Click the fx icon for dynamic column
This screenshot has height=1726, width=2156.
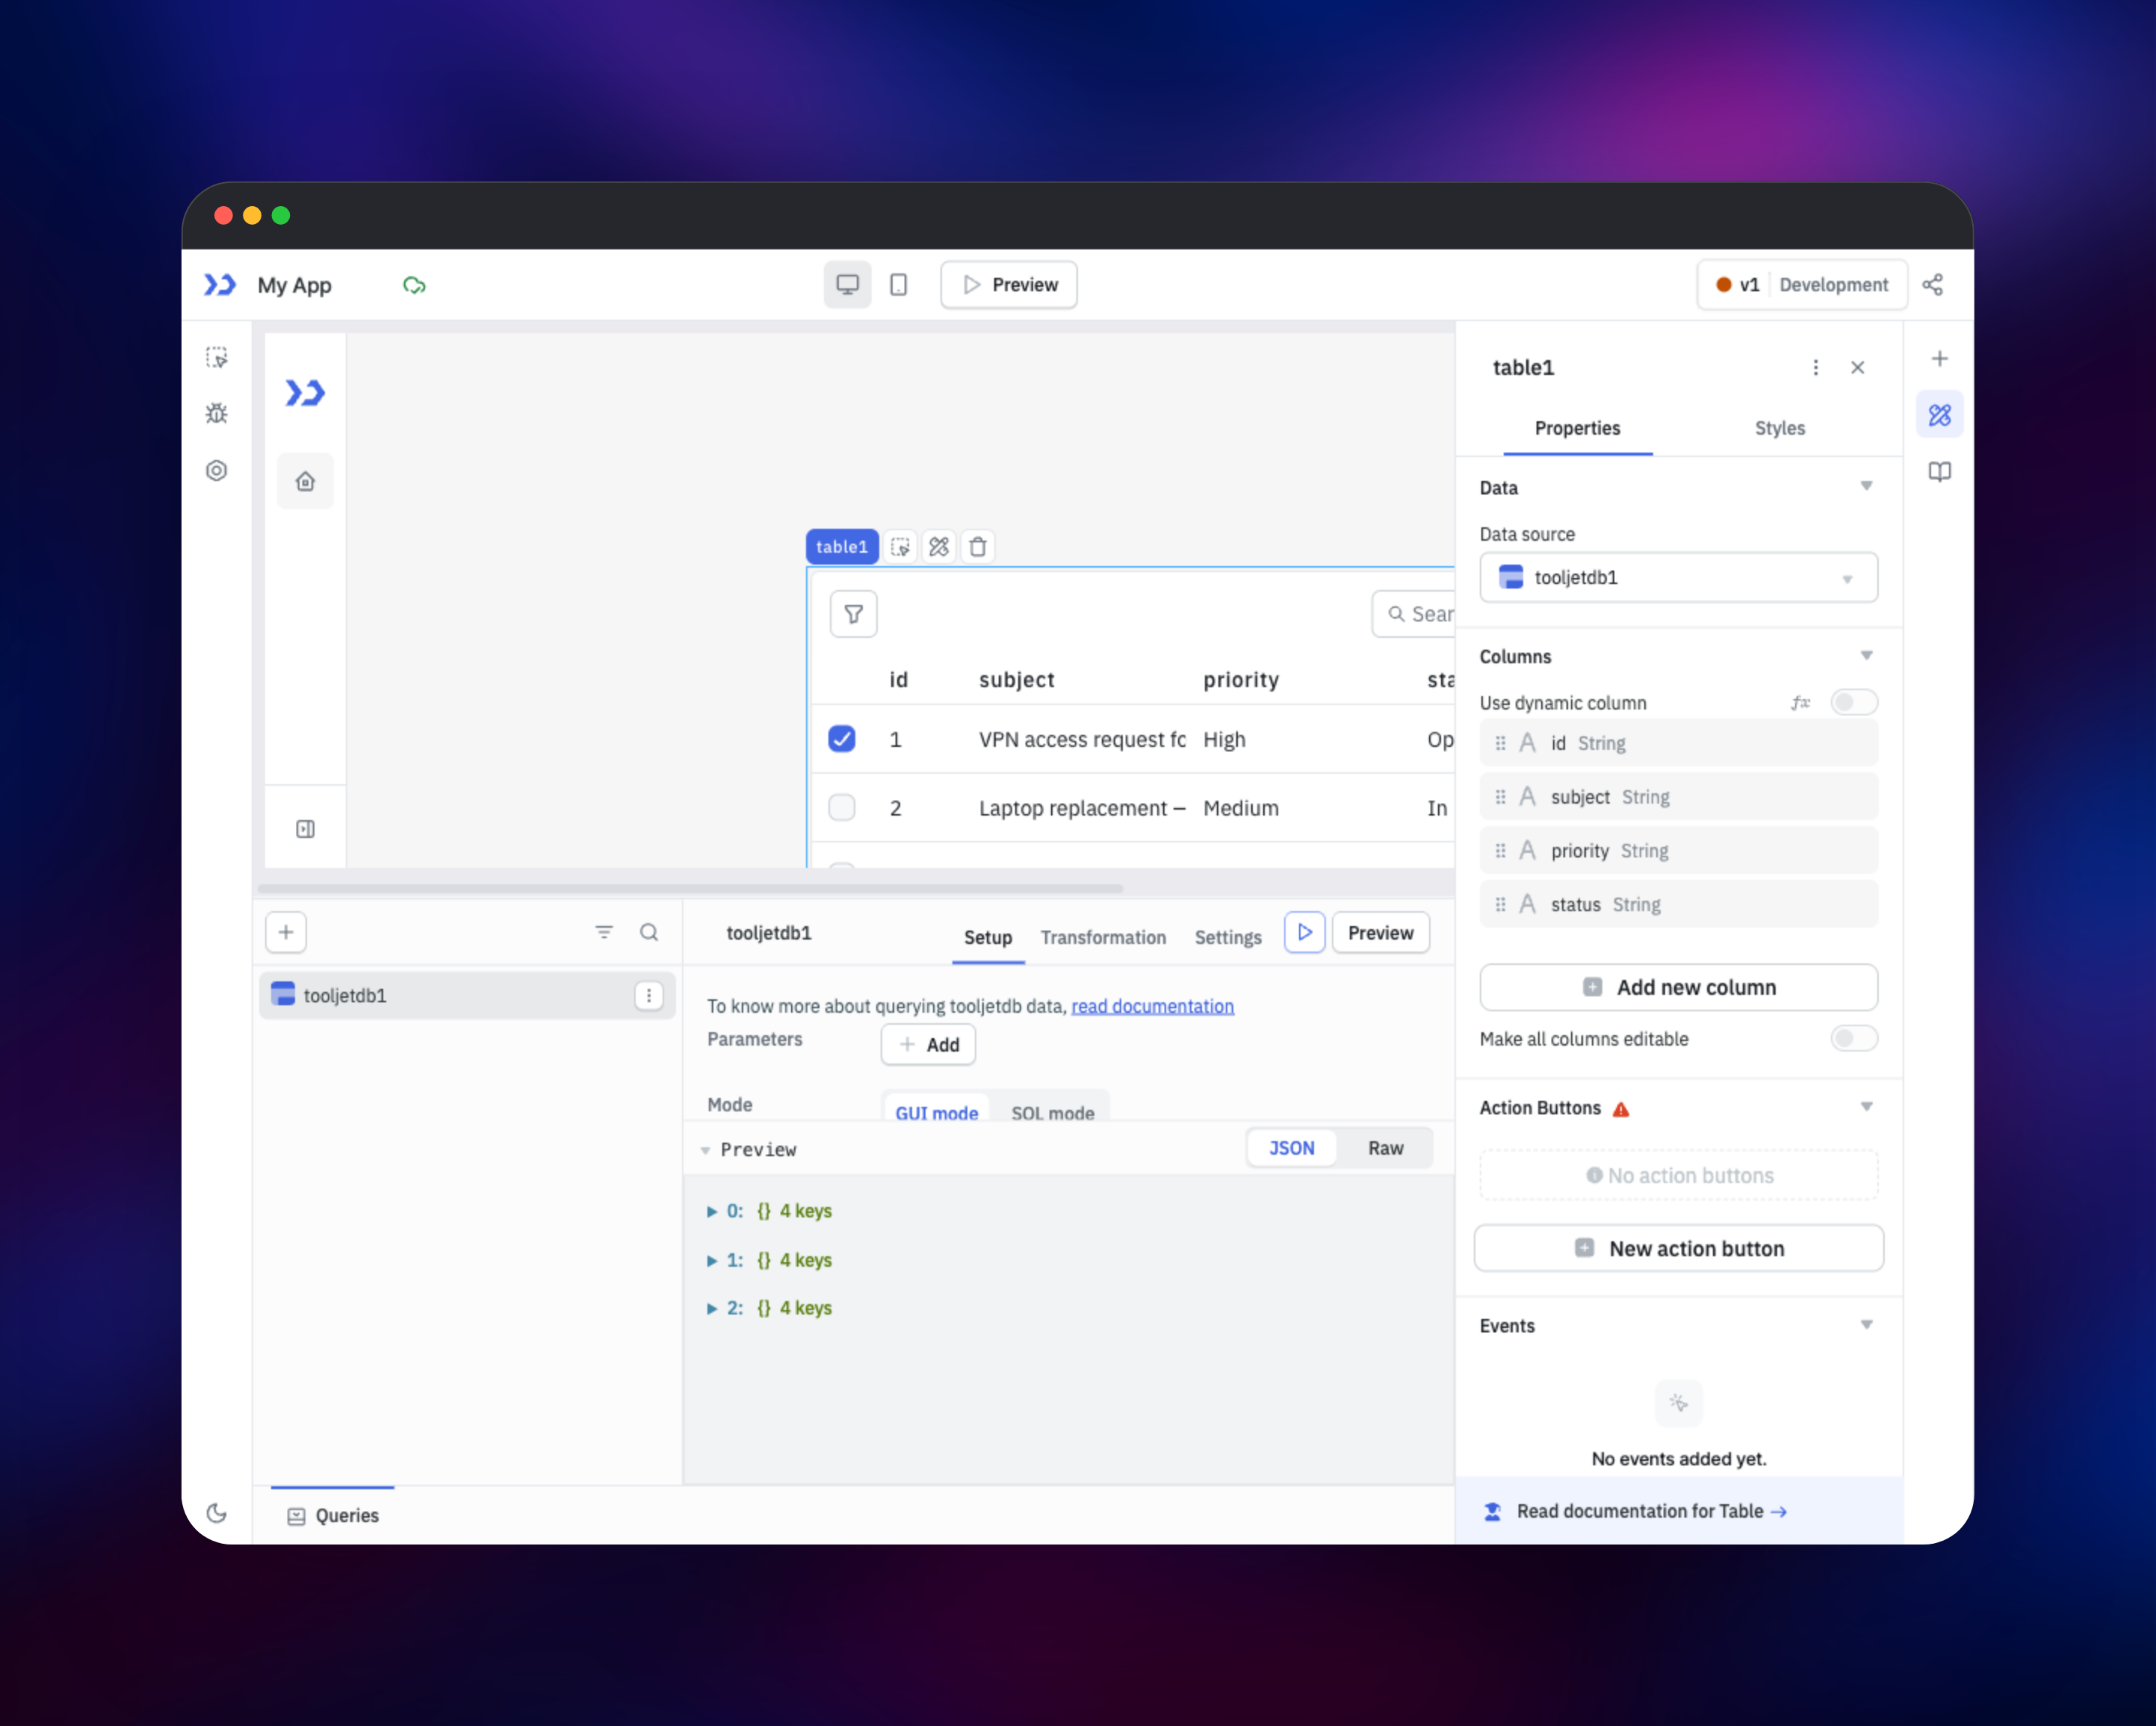pyautogui.click(x=1800, y=703)
